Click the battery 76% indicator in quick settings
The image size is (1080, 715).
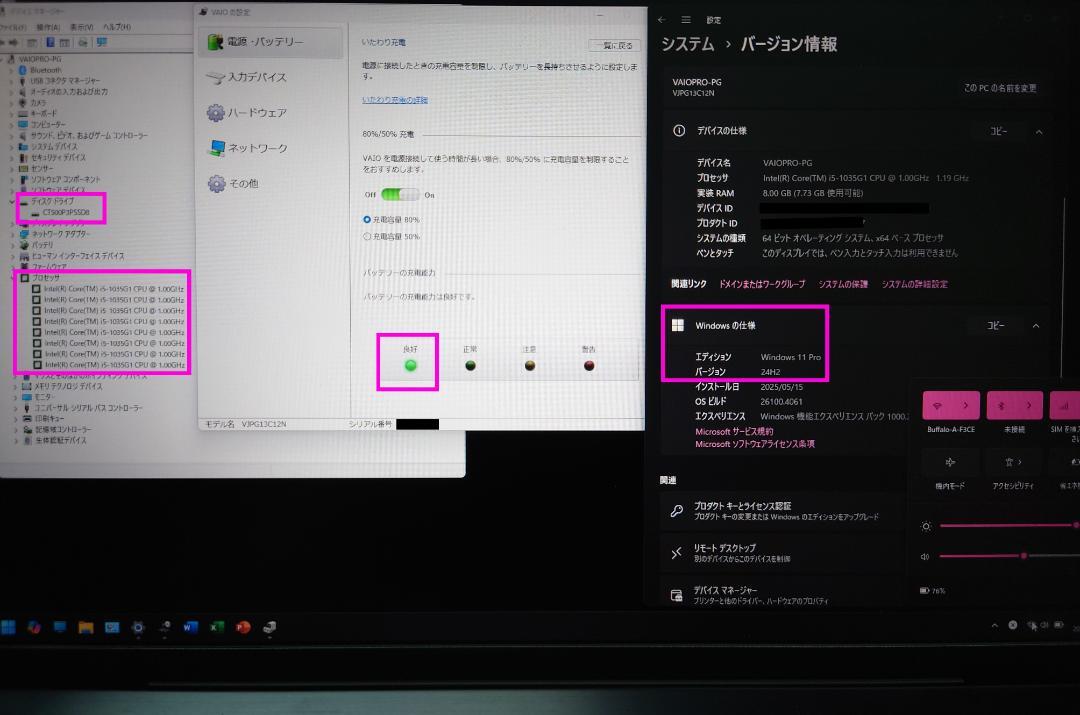tap(933, 590)
